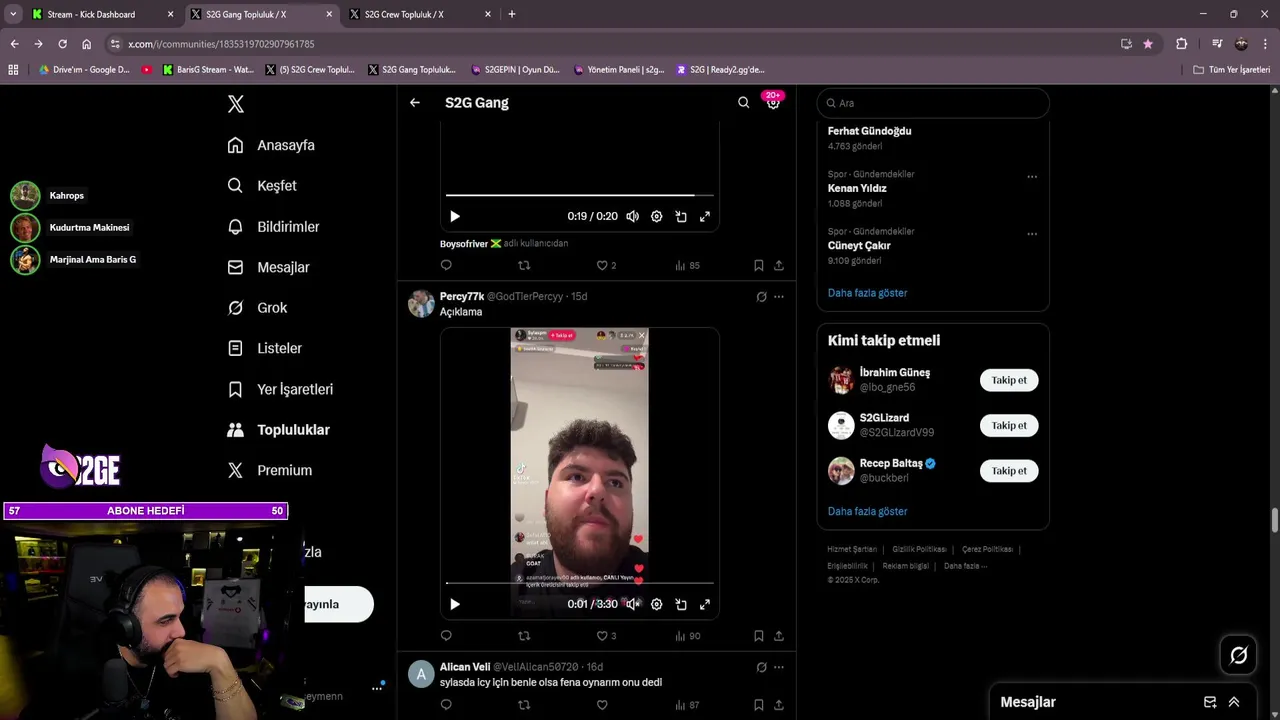Image resolution: width=1280 pixels, height=720 pixels.
Task: Open Alican Veli profile link
Action: point(465,667)
